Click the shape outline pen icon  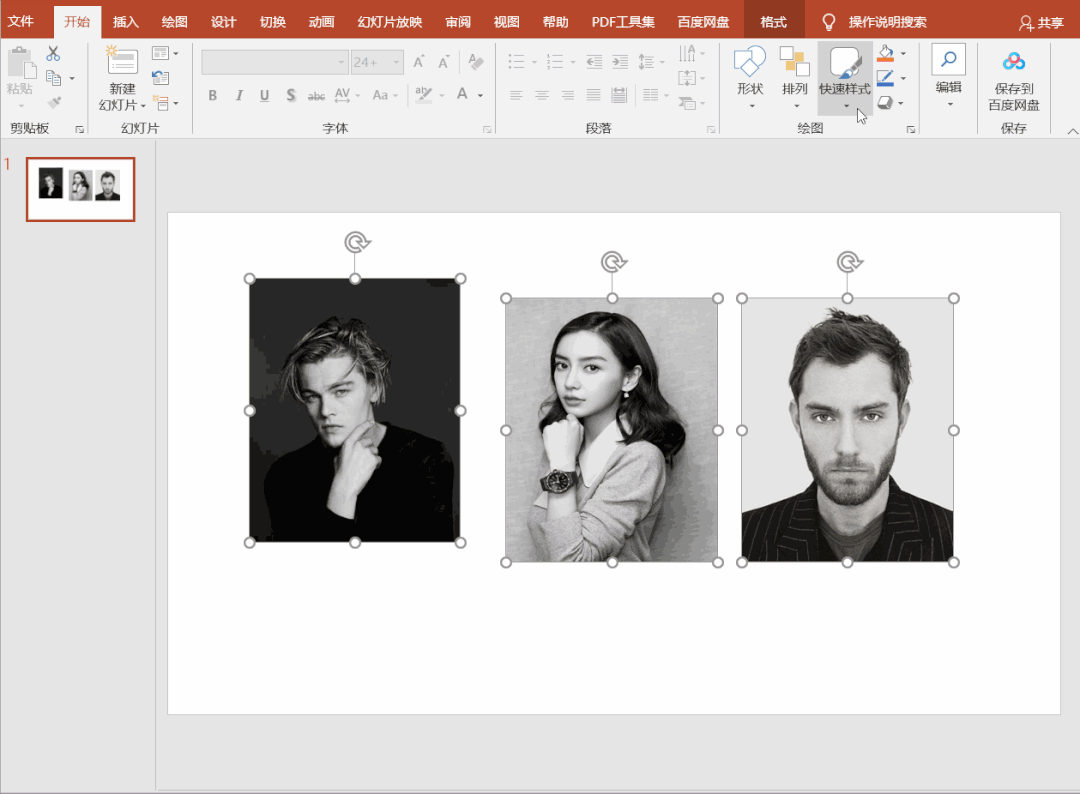click(885, 78)
